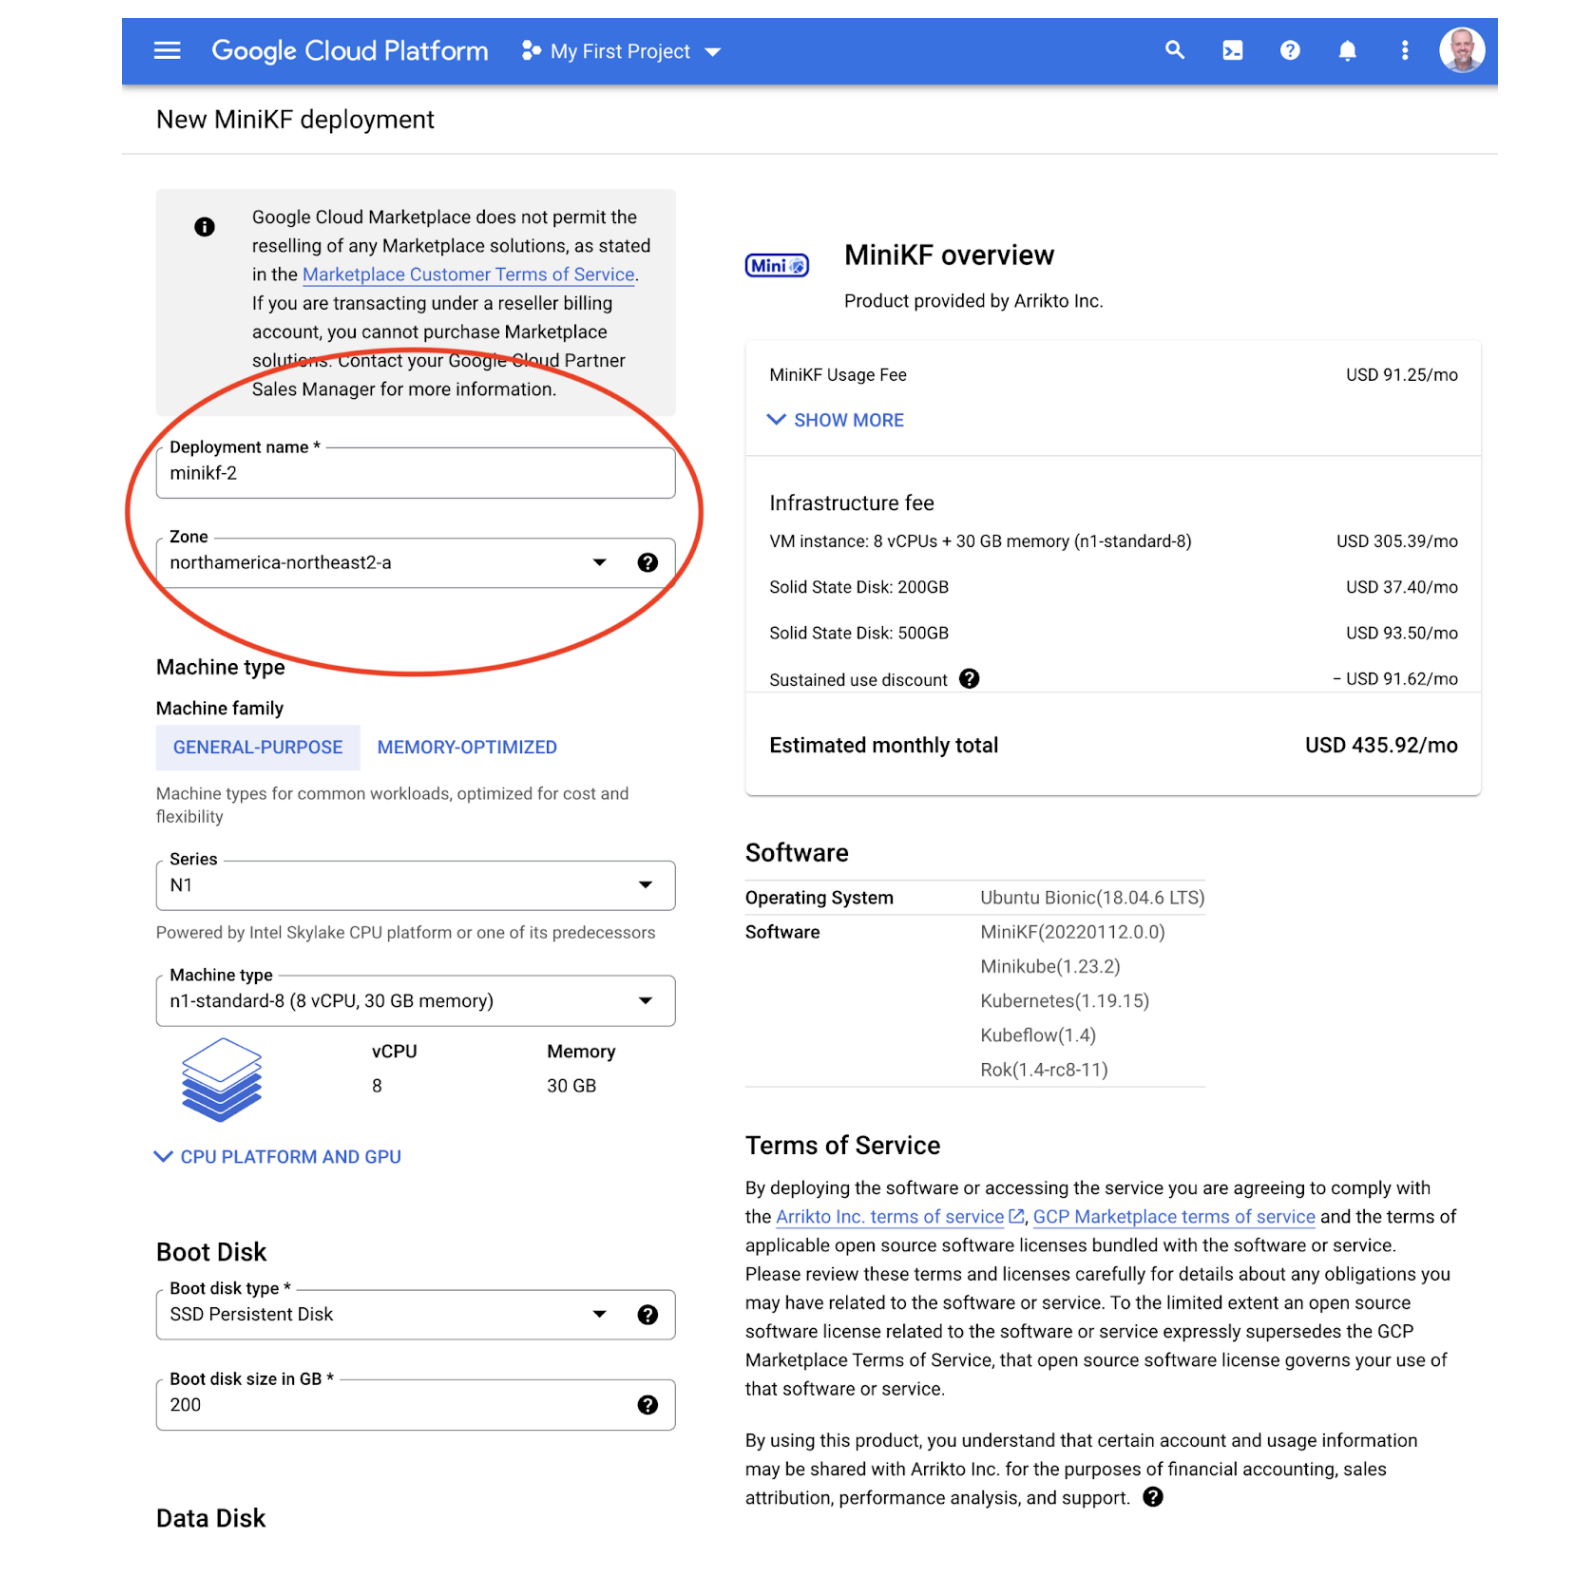Viewport: 1572px width, 1576px height.
Task: Click the Kubeflow(1.4) software entry
Action: pyautogui.click(x=1038, y=1036)
